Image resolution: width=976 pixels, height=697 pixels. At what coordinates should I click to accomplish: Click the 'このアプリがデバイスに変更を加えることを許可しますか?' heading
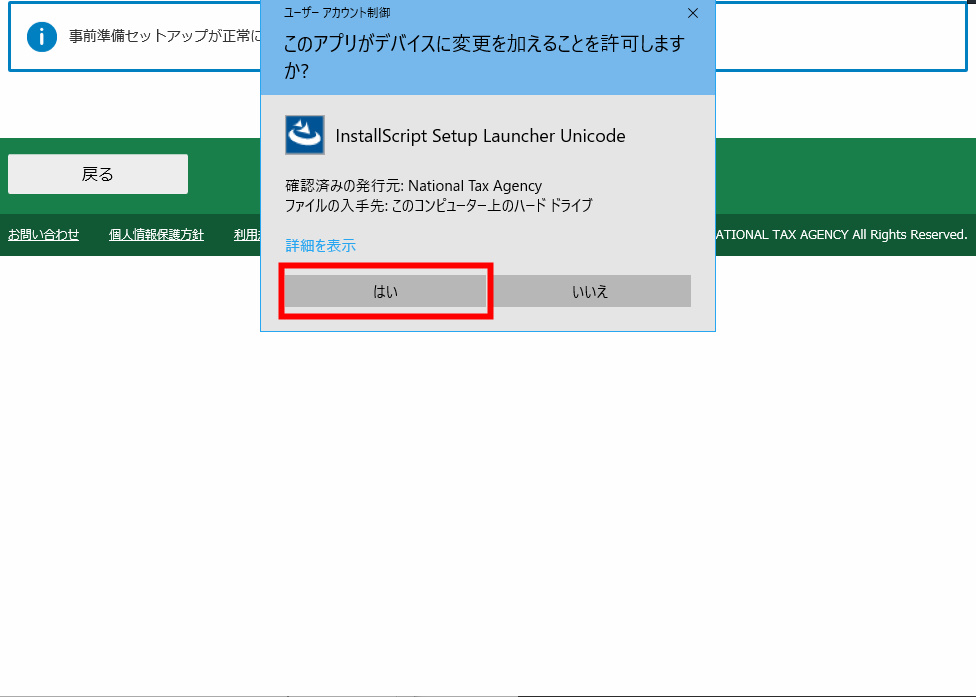[484, 57]
